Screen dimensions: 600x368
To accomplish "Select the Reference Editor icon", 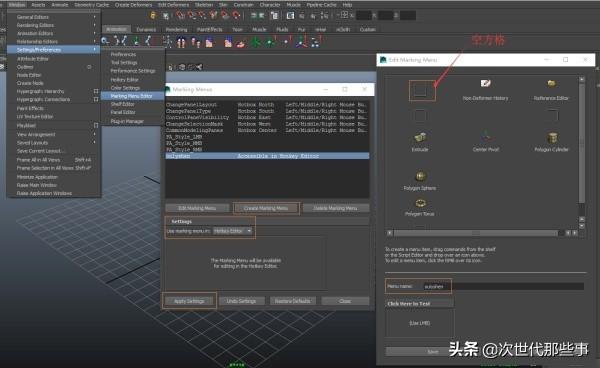I will click(x=551, y=83).
